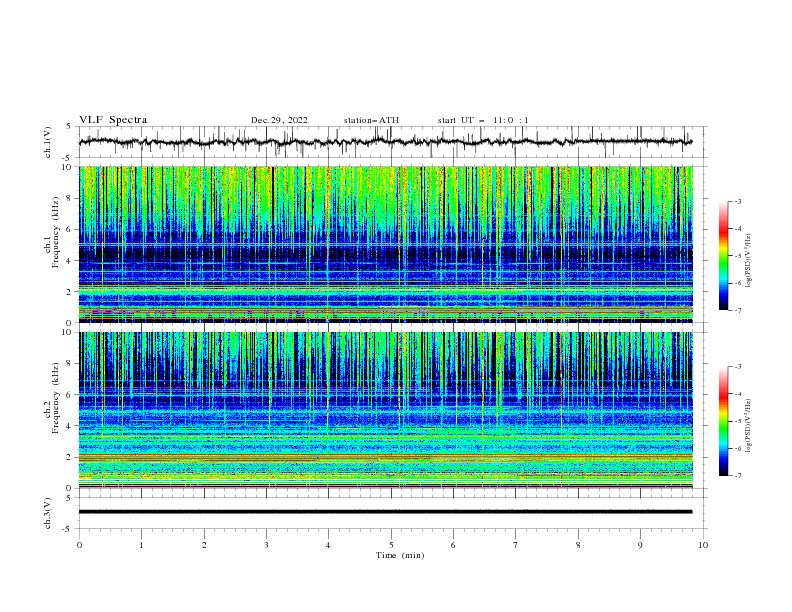This screenshot has width=792, height=612.
Task: Click the 'ch.3(V)' axis label
Action: tap(48, 513)
